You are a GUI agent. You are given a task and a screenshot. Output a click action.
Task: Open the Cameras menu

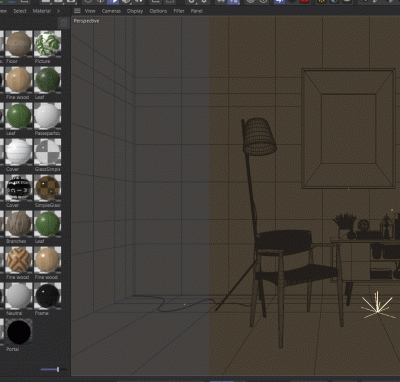pyautogui.click(x=111, y=11)
